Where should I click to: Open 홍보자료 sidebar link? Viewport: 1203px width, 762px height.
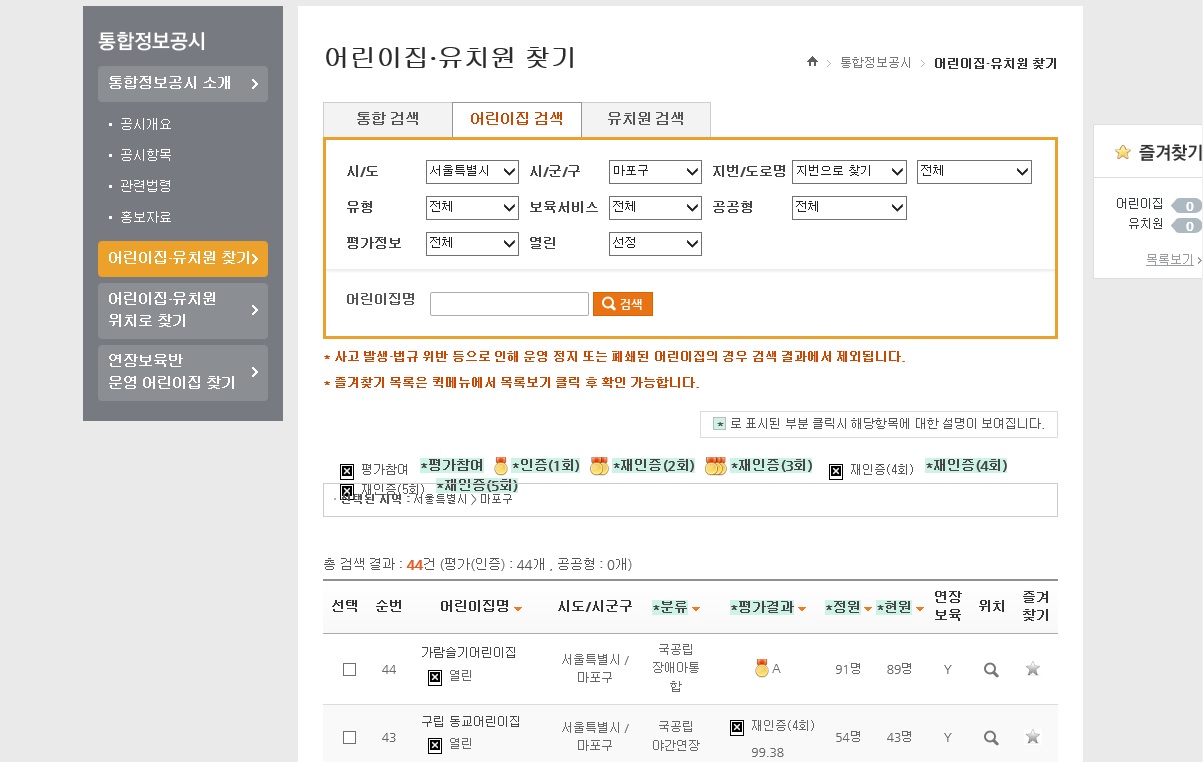pos(146,217)
